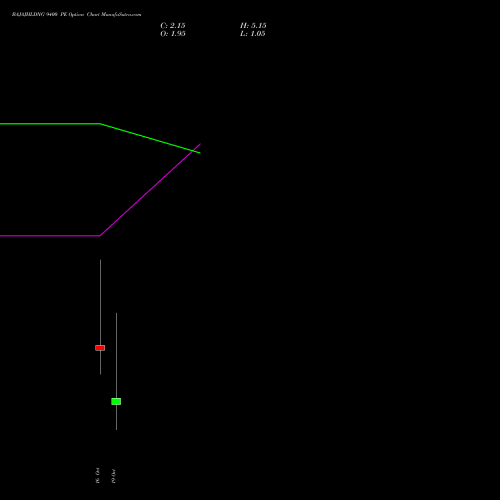Click the red candlestick body
This screenshot has height=500, width=500.
tap(100, 348)
